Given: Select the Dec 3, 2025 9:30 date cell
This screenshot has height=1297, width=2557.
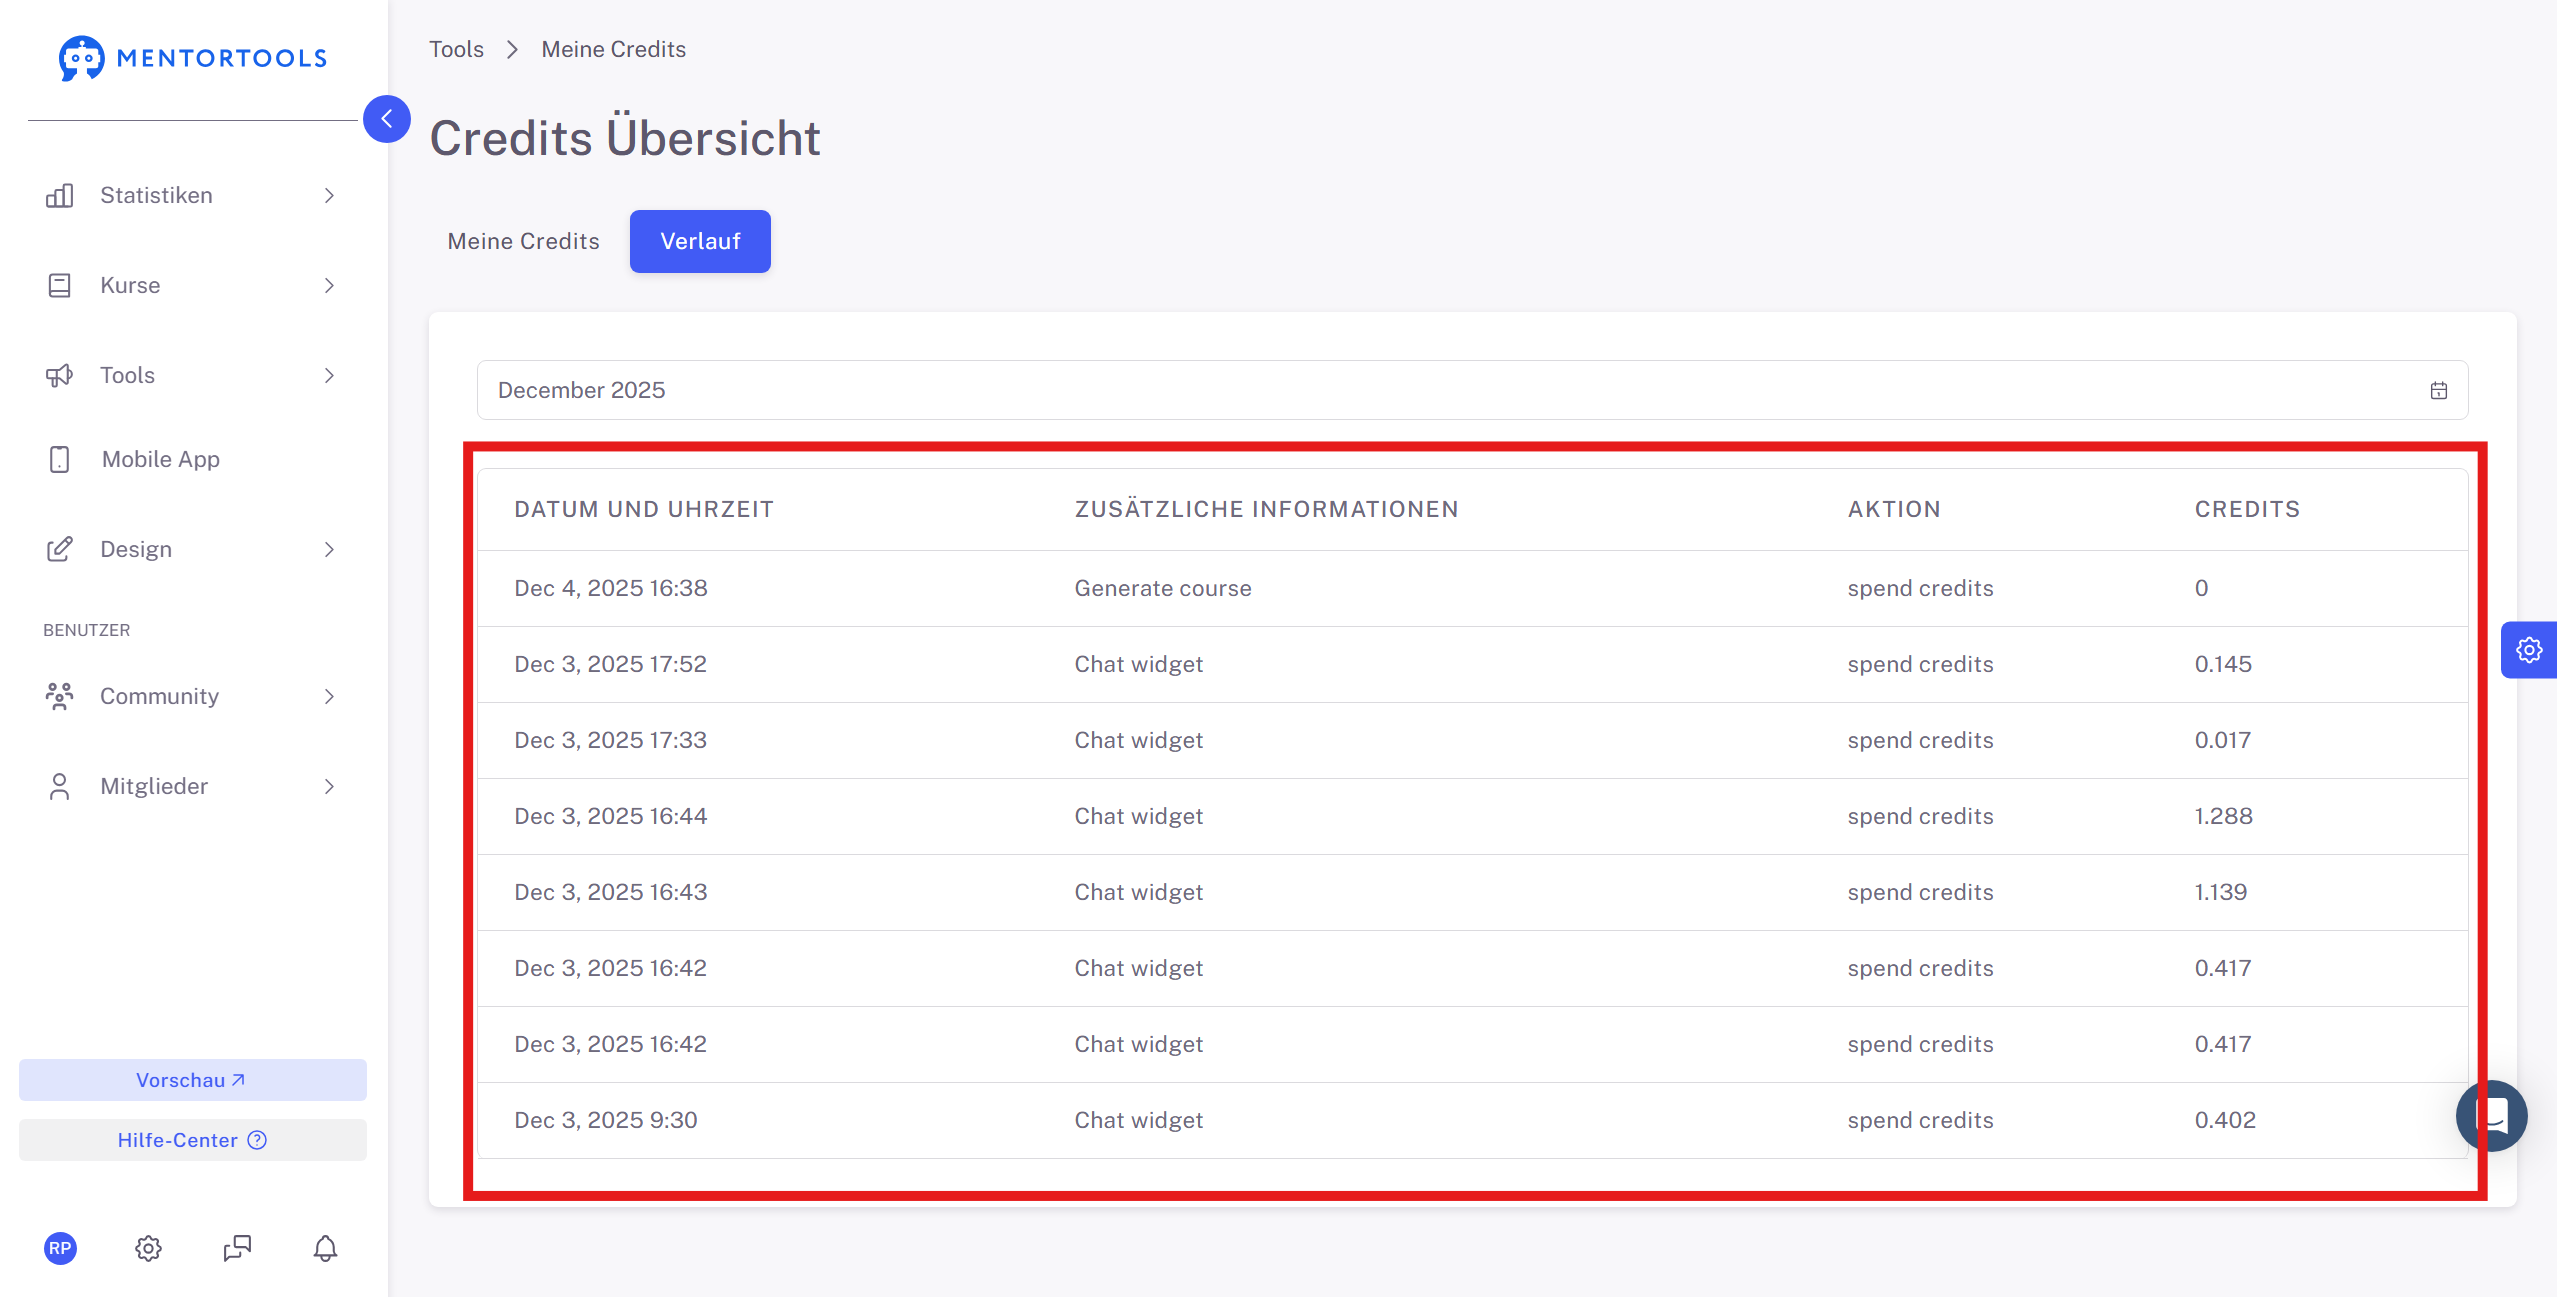Looking at the screenshot, I should coord(606,1120).
